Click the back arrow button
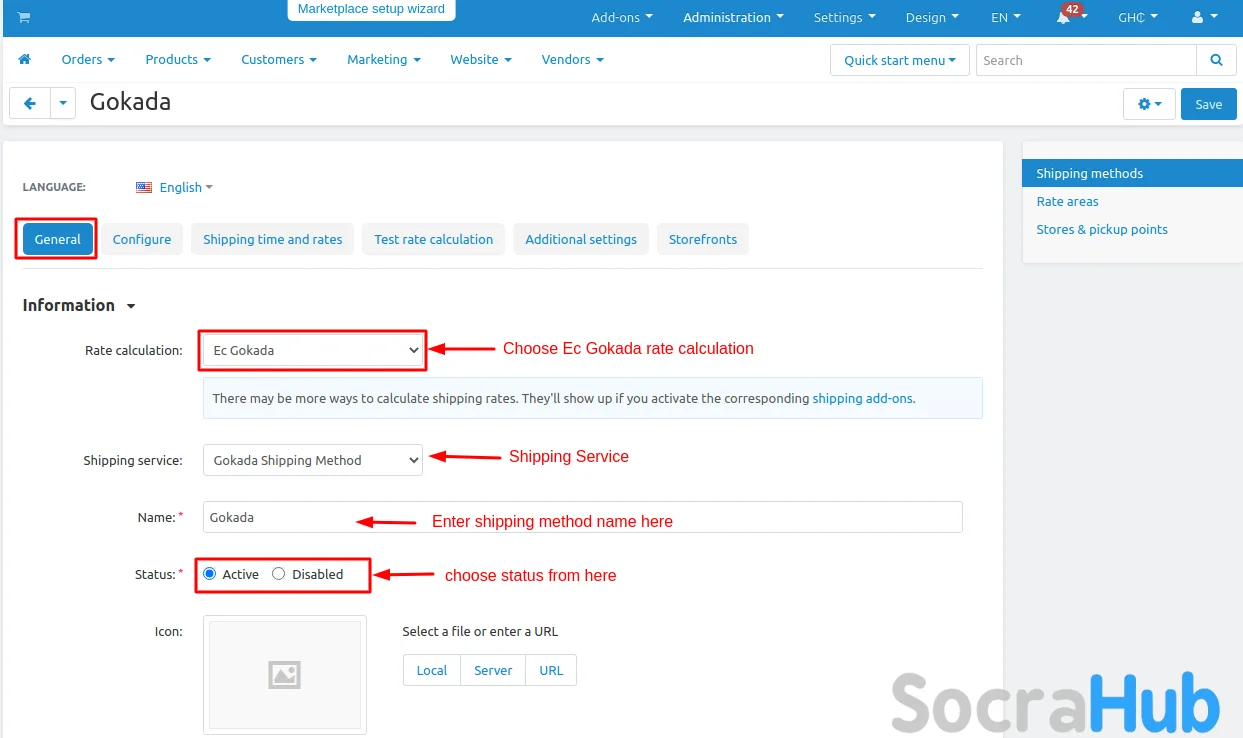 click(30, 103)
